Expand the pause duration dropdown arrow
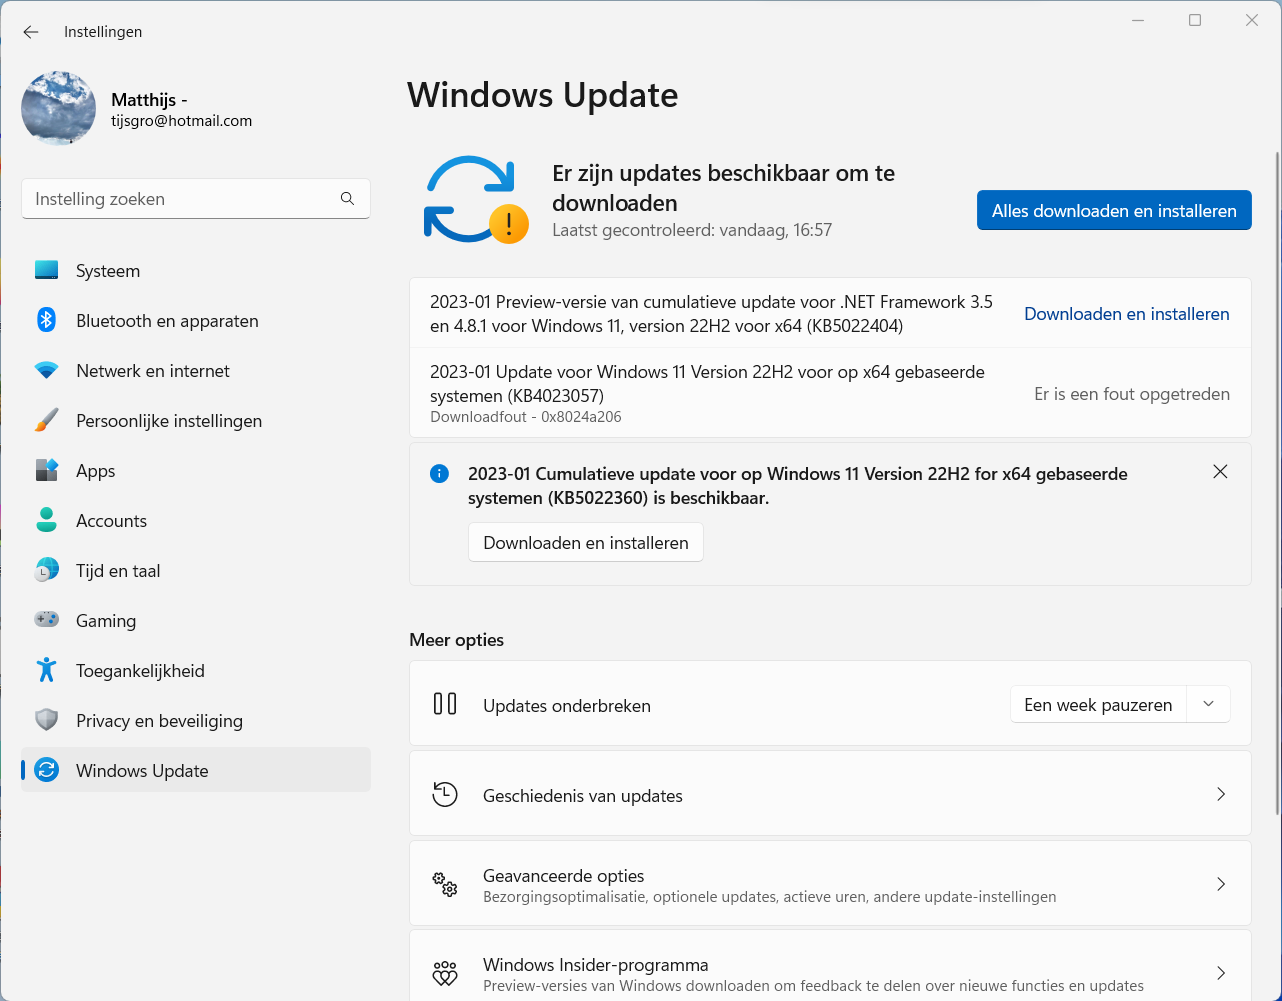The image size is (1282, 1001). 1208,704
